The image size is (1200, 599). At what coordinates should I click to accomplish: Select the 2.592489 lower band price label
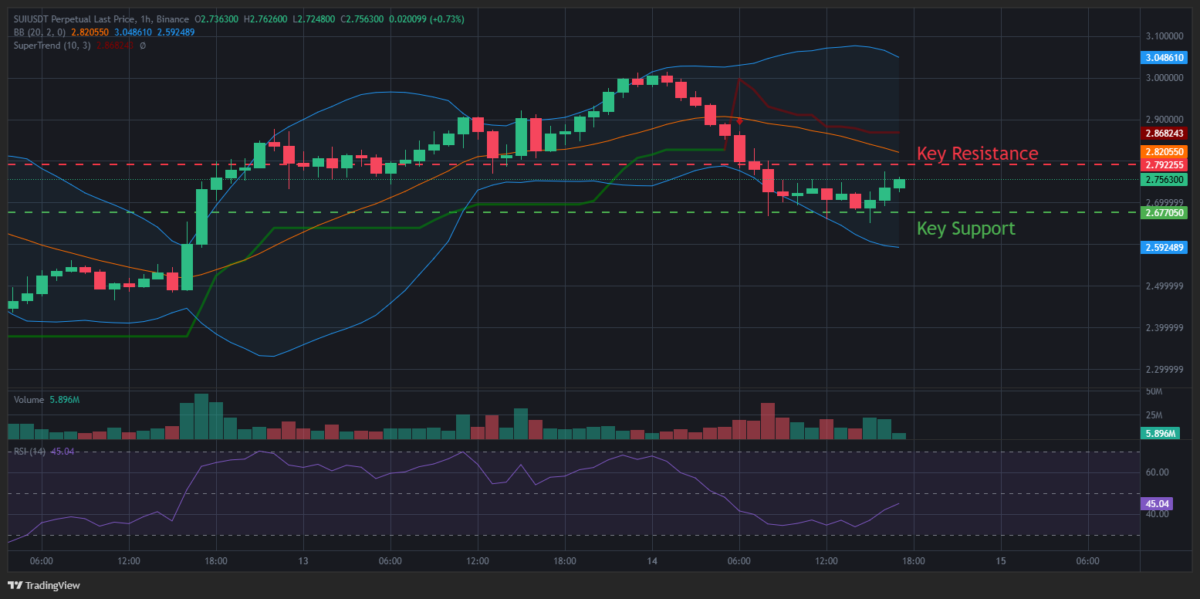[x=1163, y=248]
